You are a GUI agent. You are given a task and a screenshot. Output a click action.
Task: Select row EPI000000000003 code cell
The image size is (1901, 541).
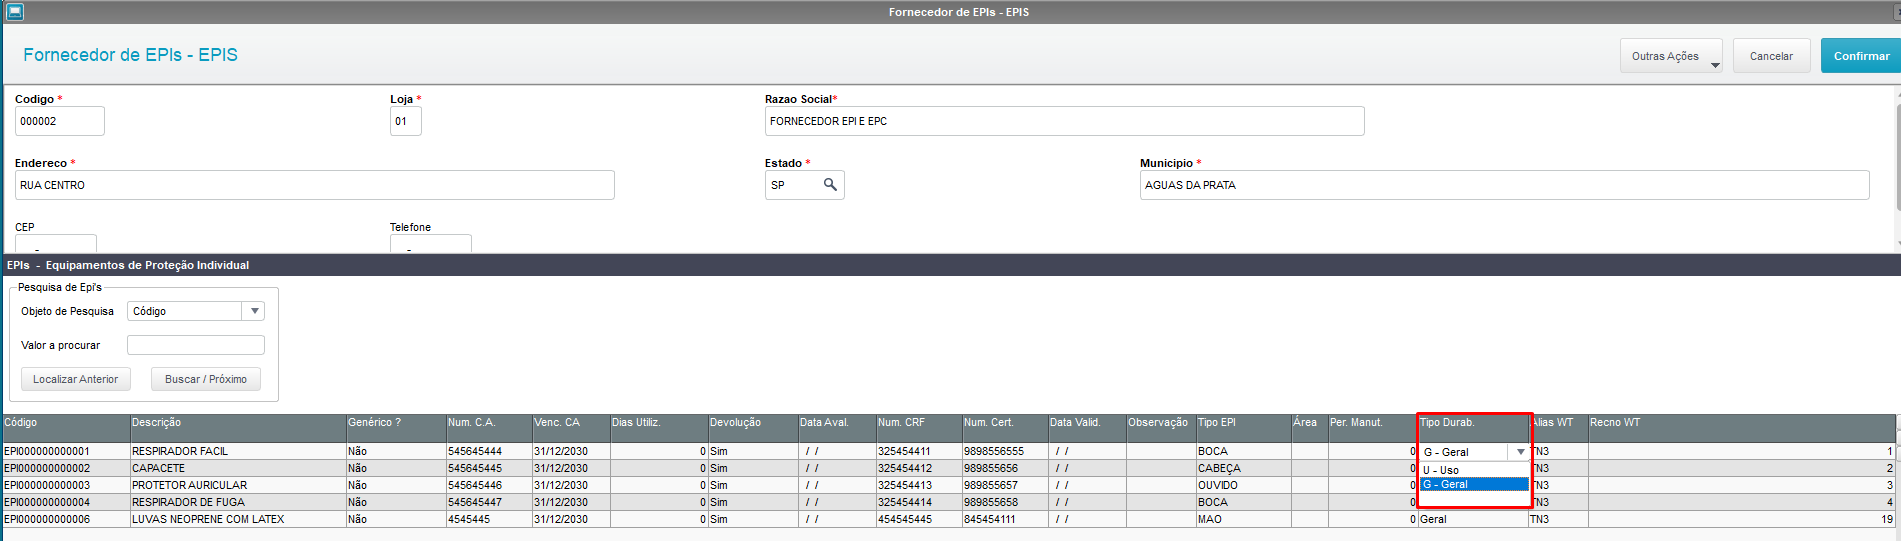click(x=66, y=485)
